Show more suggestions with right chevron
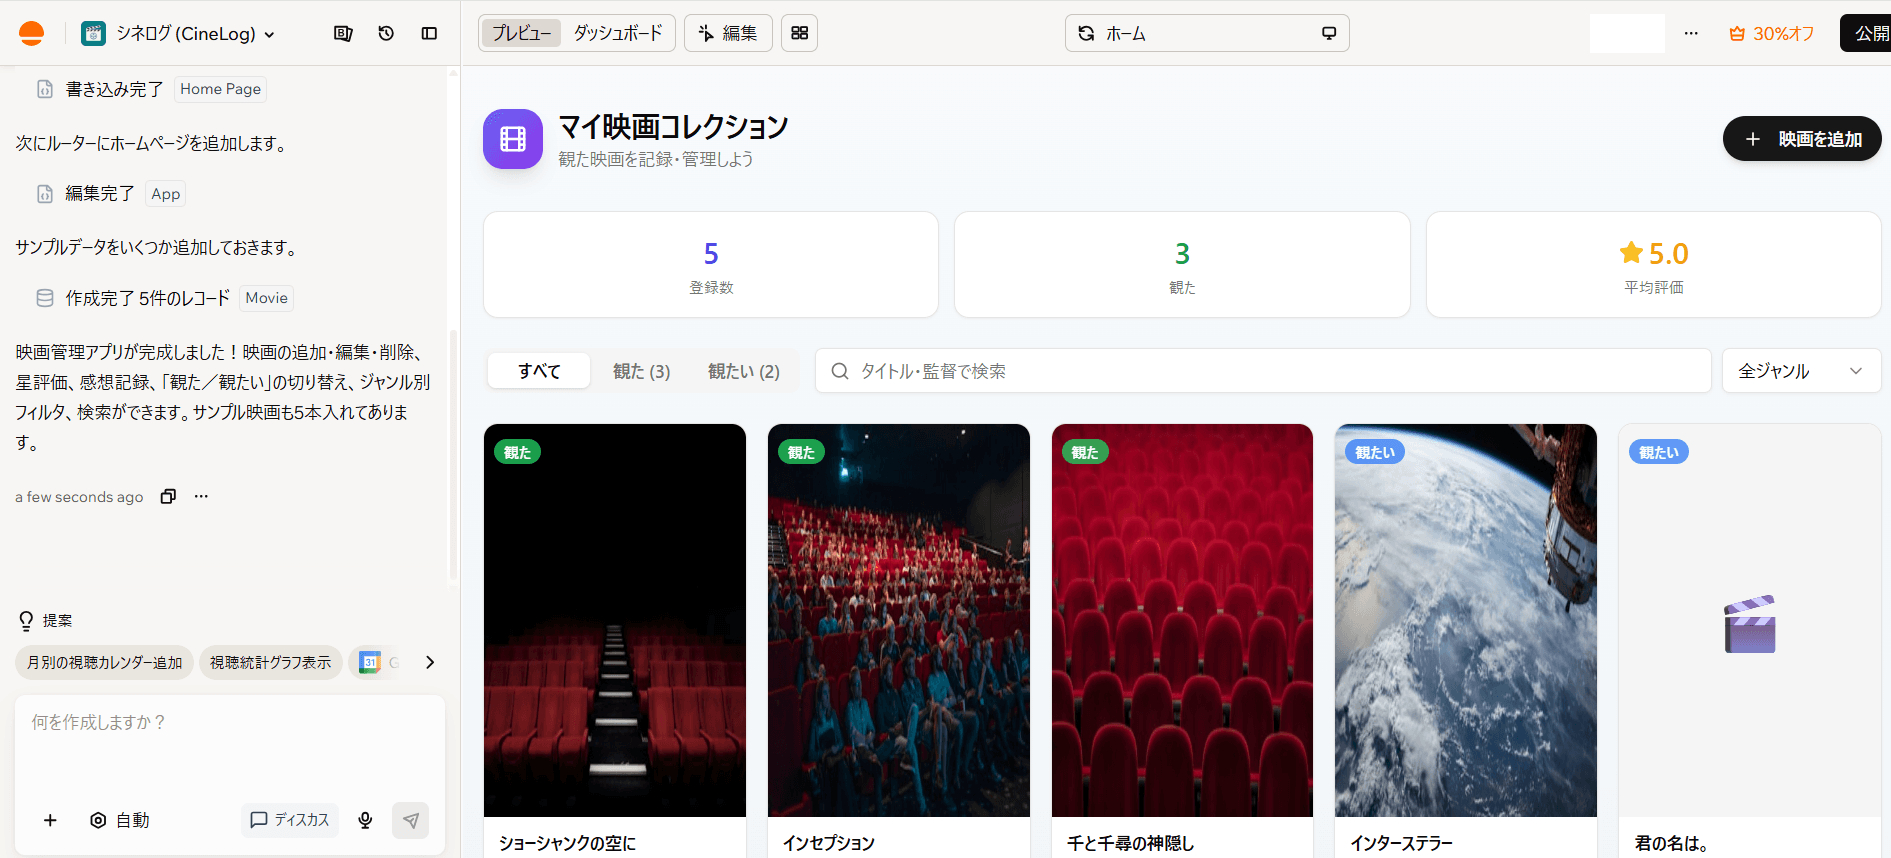 click(430, 662)
